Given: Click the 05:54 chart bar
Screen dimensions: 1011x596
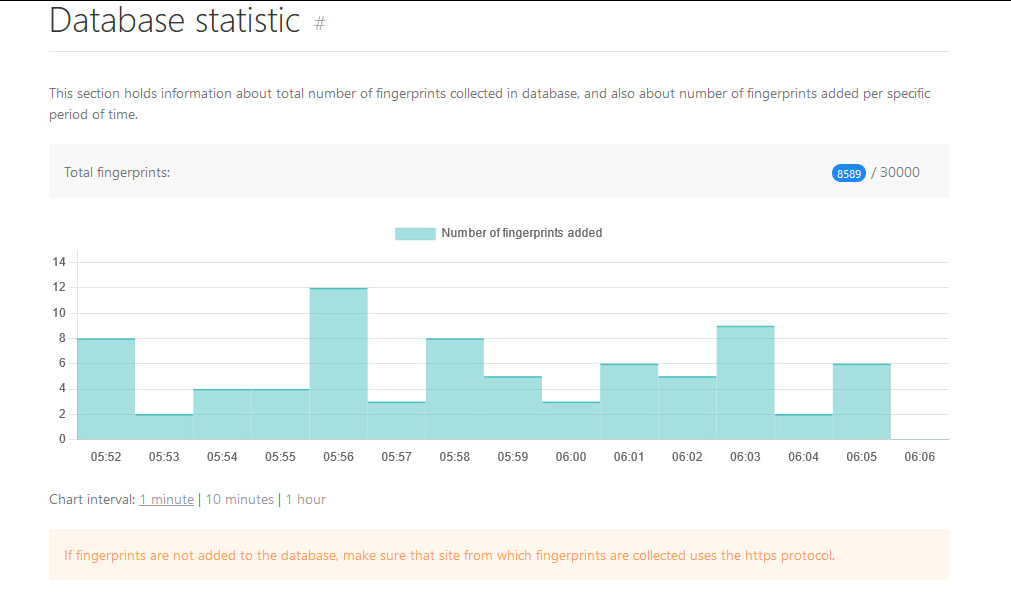Looking at the screenshot, I should (x=222, y=414).
